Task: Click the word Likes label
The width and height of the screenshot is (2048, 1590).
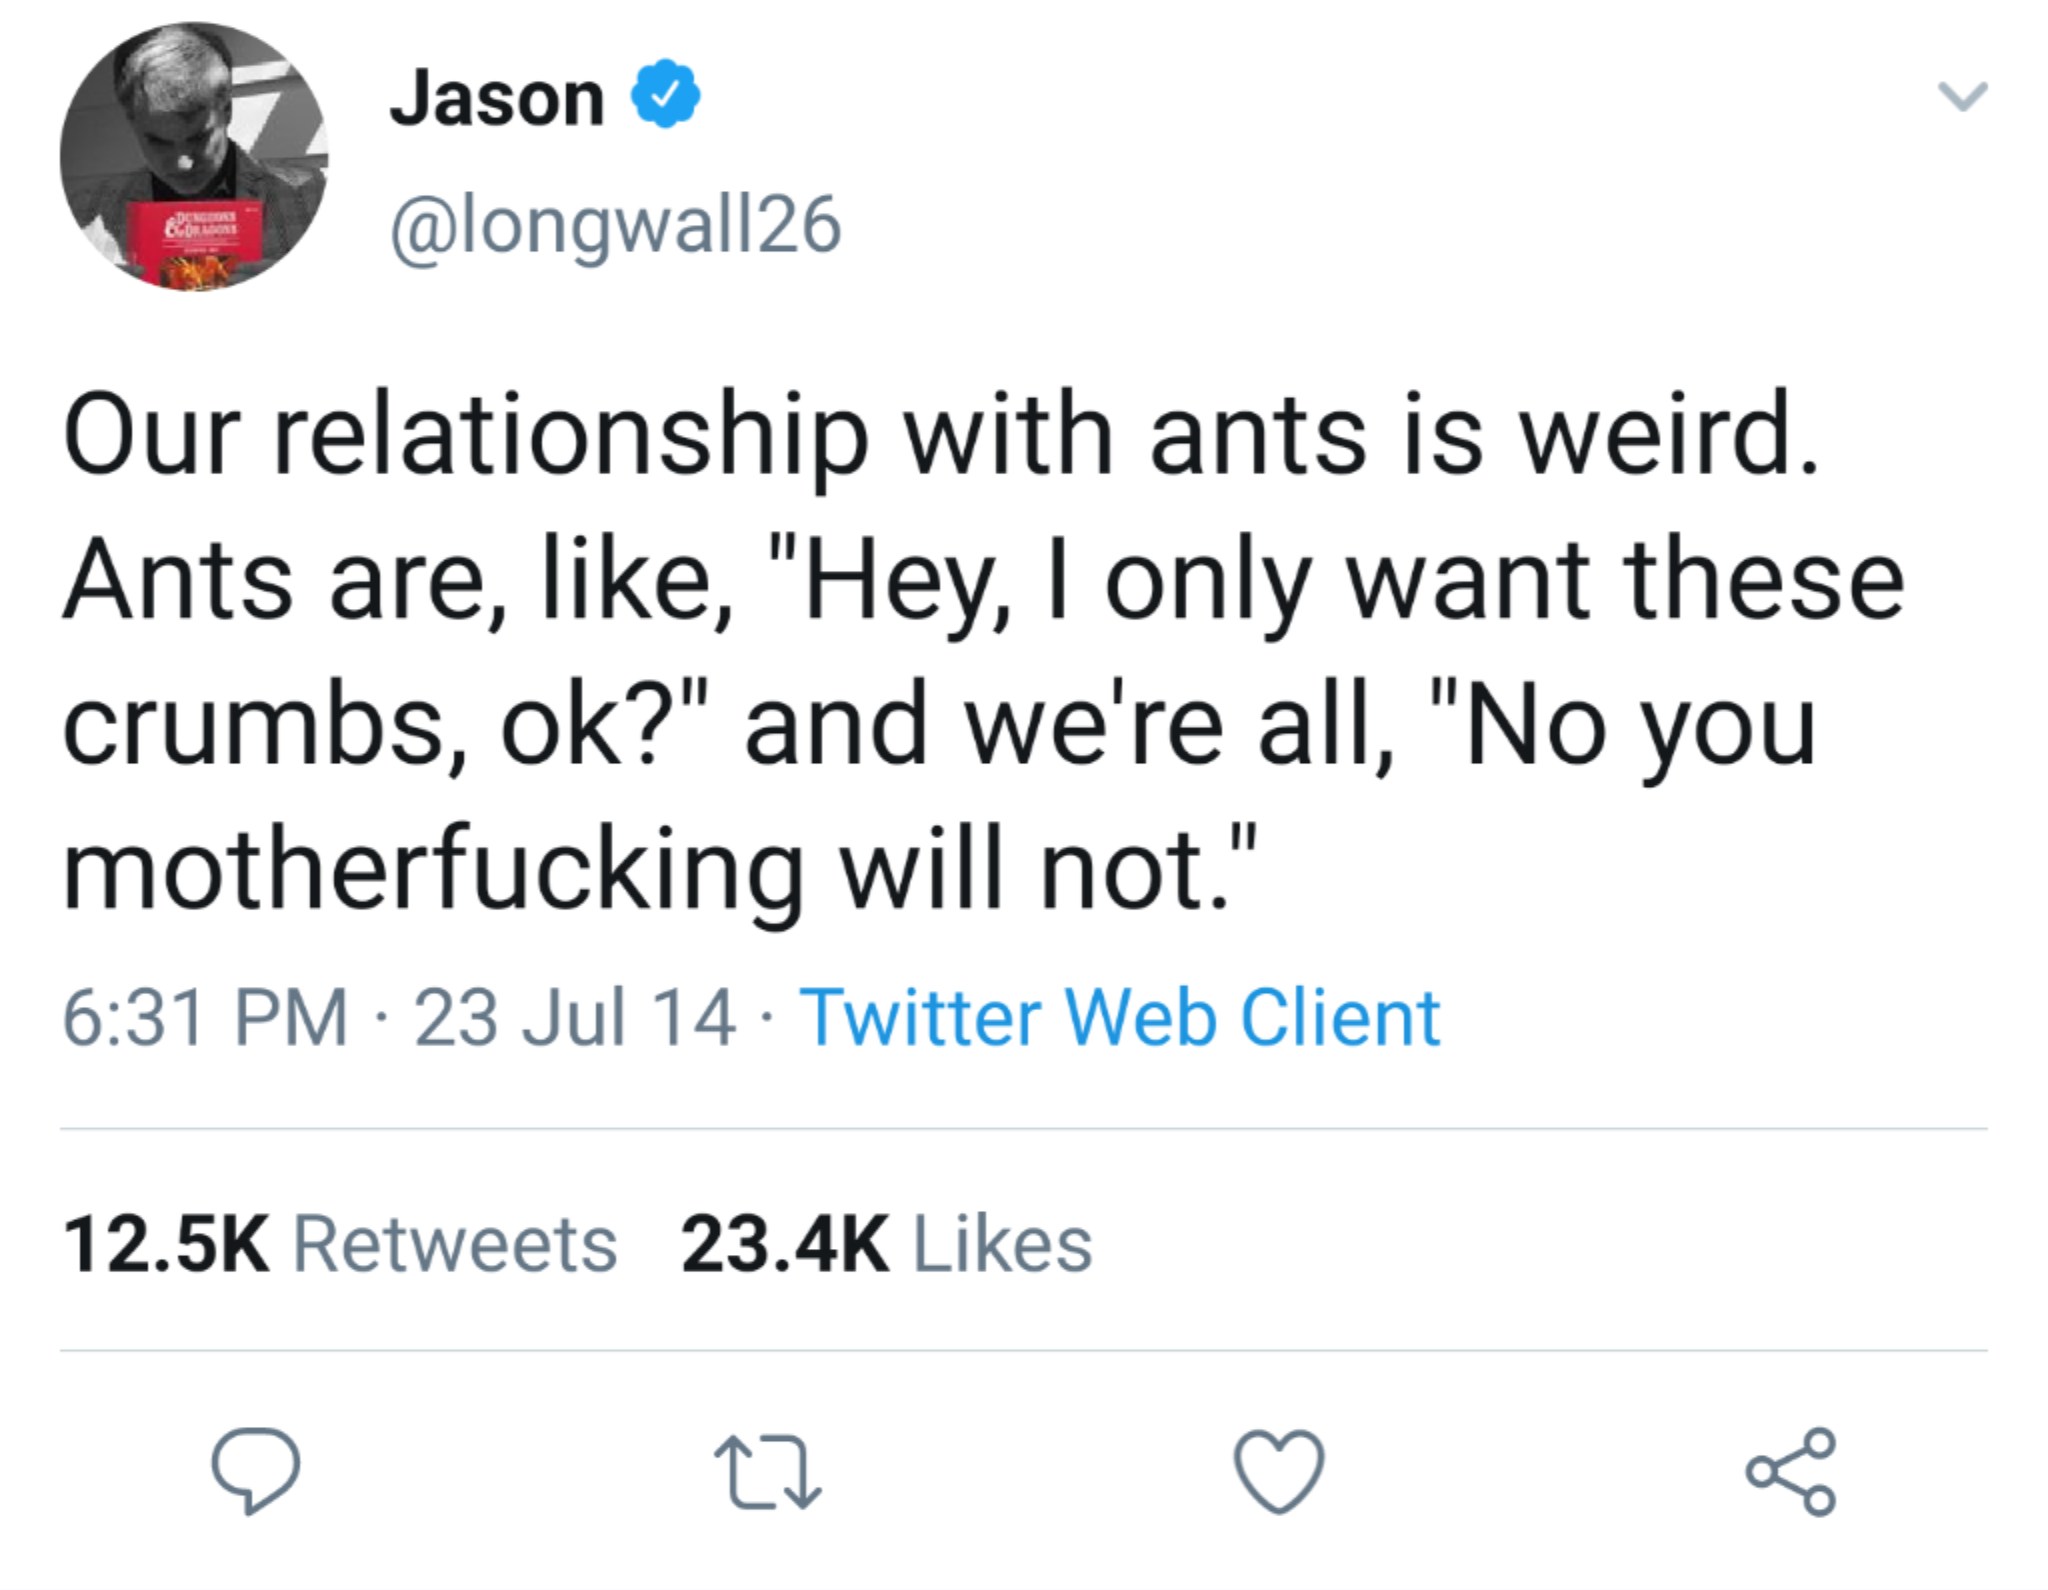Action: [1003, 1244]
